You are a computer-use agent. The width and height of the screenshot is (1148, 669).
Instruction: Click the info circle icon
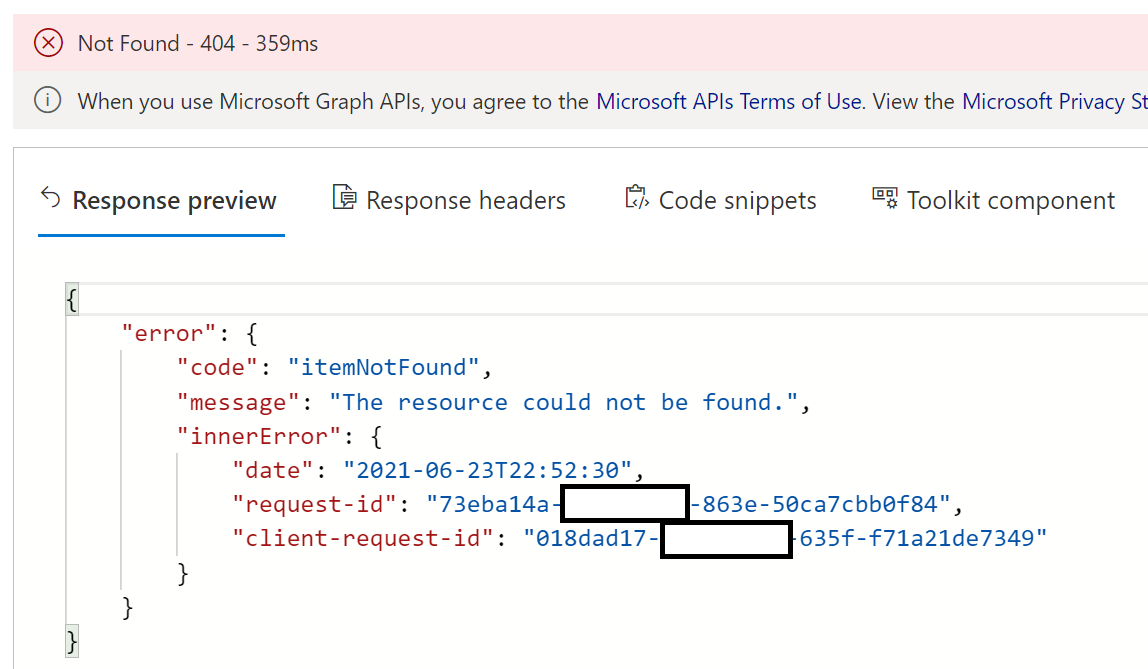pos(47,101)
